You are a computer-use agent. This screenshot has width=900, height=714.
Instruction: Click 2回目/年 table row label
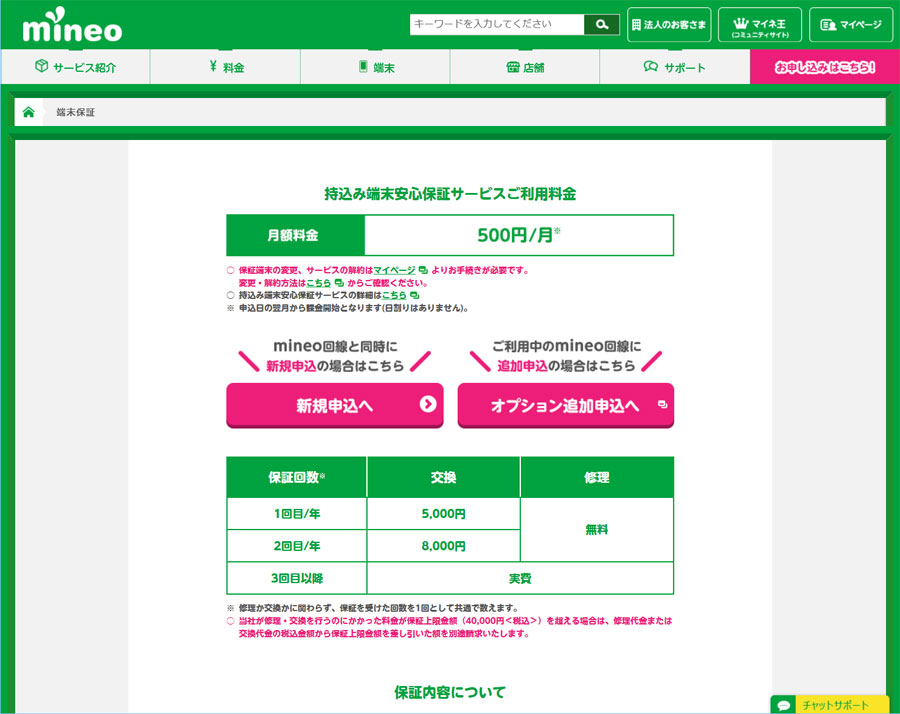[x=297, y=546]
